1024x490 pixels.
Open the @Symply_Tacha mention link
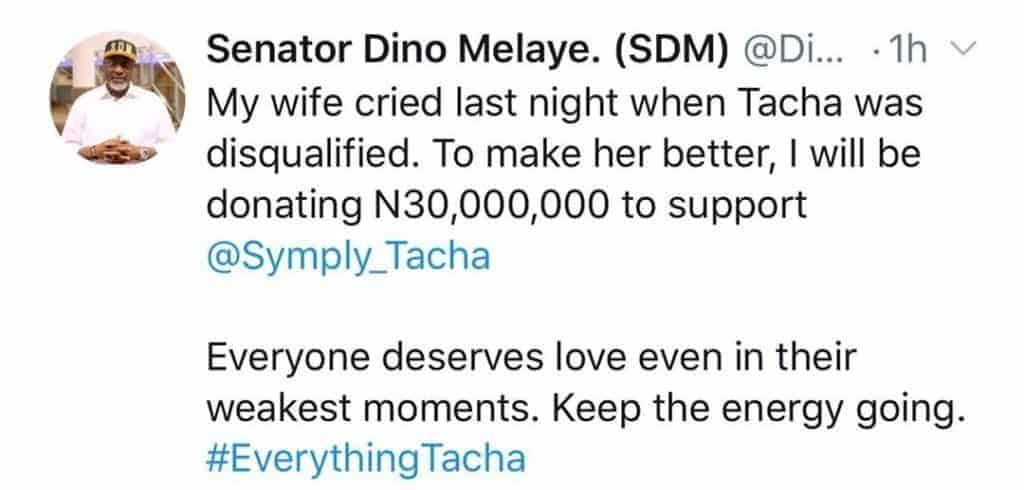pyautogui.click(x=347, y=256)
